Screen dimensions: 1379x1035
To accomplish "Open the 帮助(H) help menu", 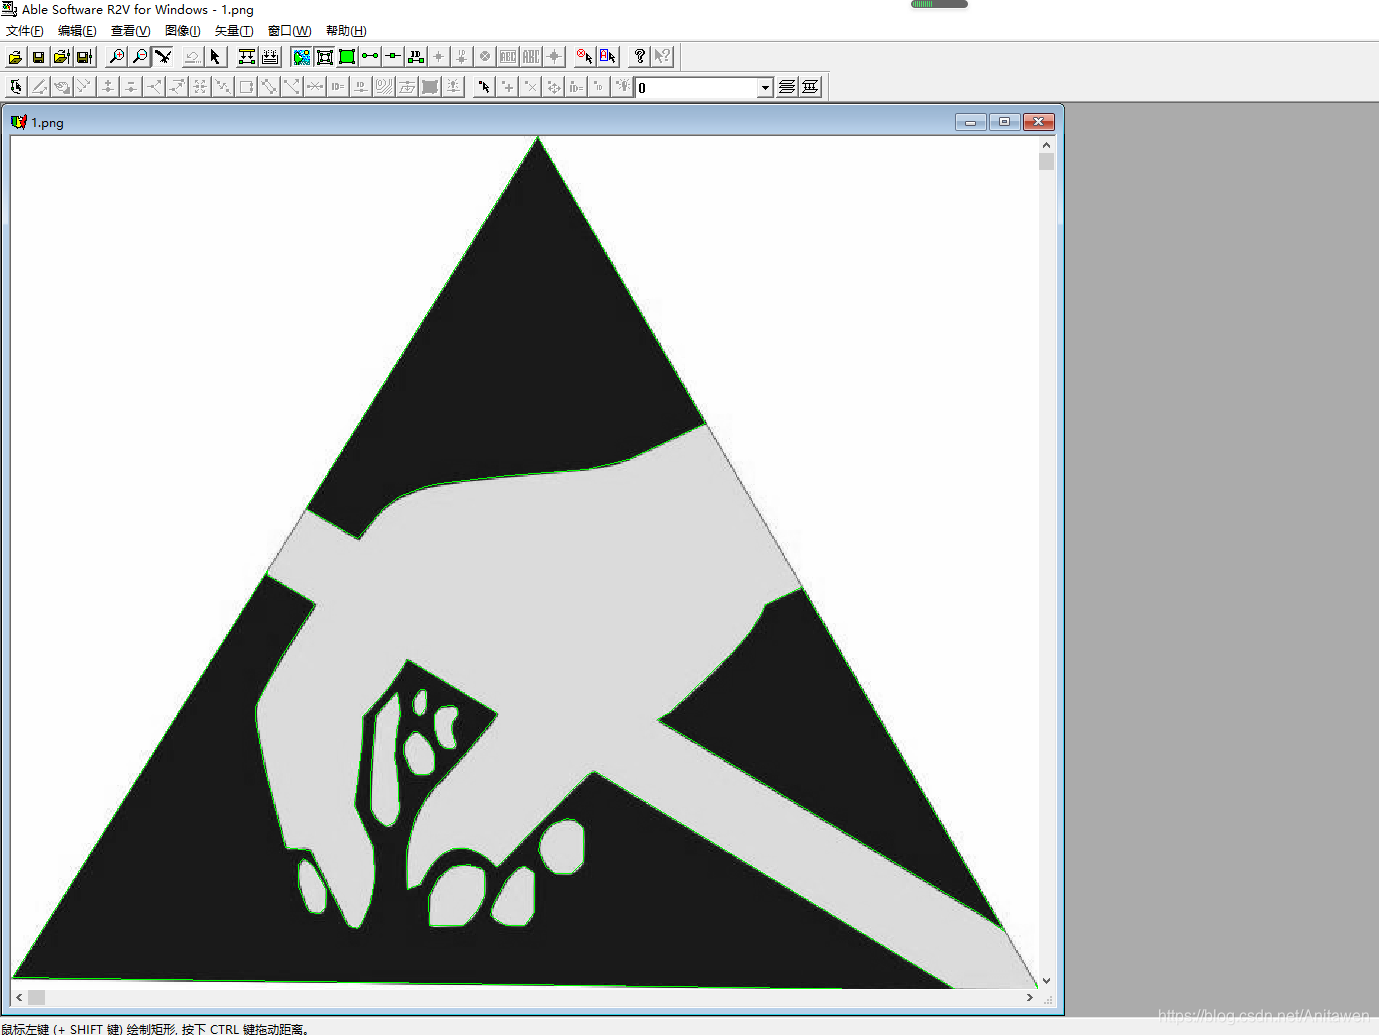I will click(x=346, y=31).
